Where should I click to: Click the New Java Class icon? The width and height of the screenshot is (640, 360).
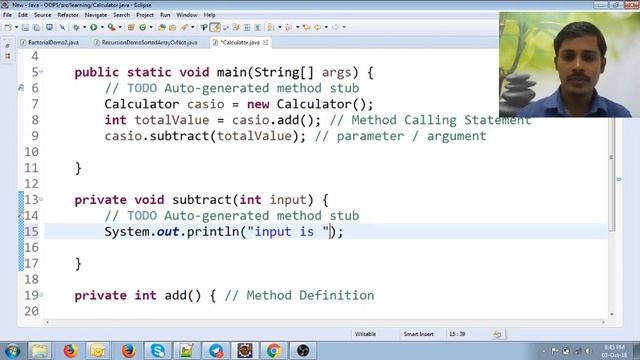click(142, 27)
